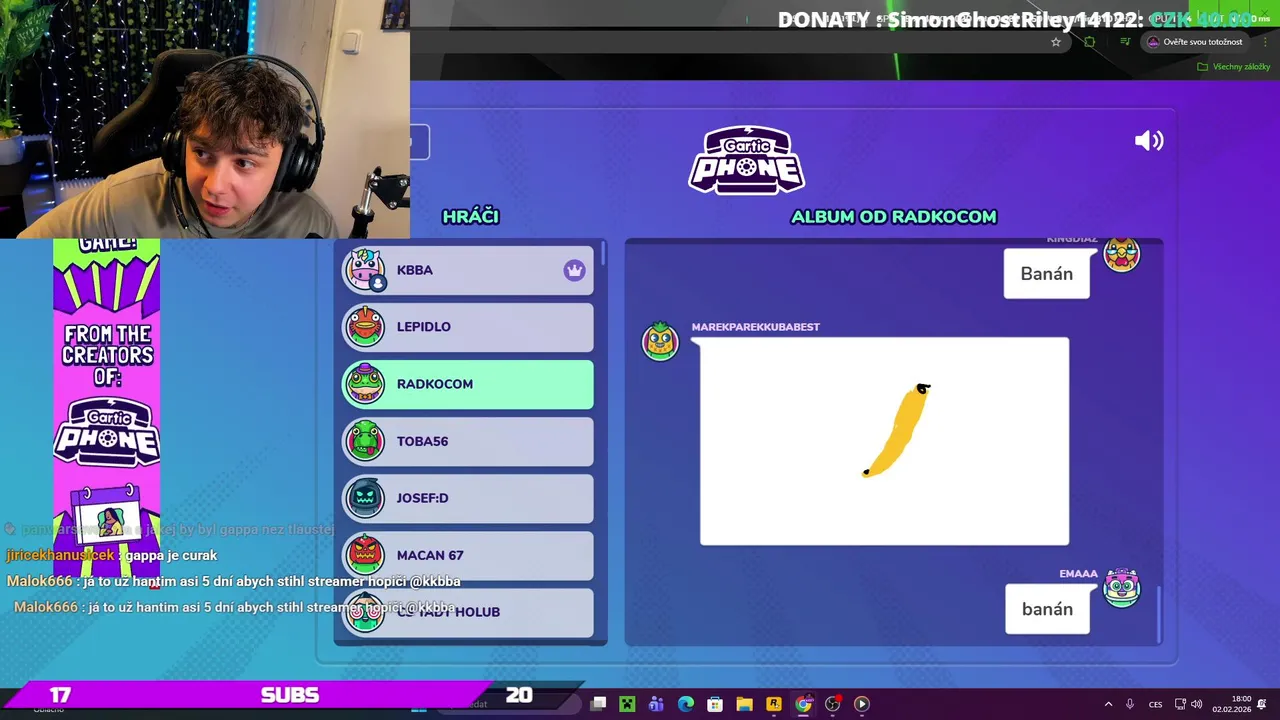
Task: Select player KBBA in list
Action: tap(468, 270)
